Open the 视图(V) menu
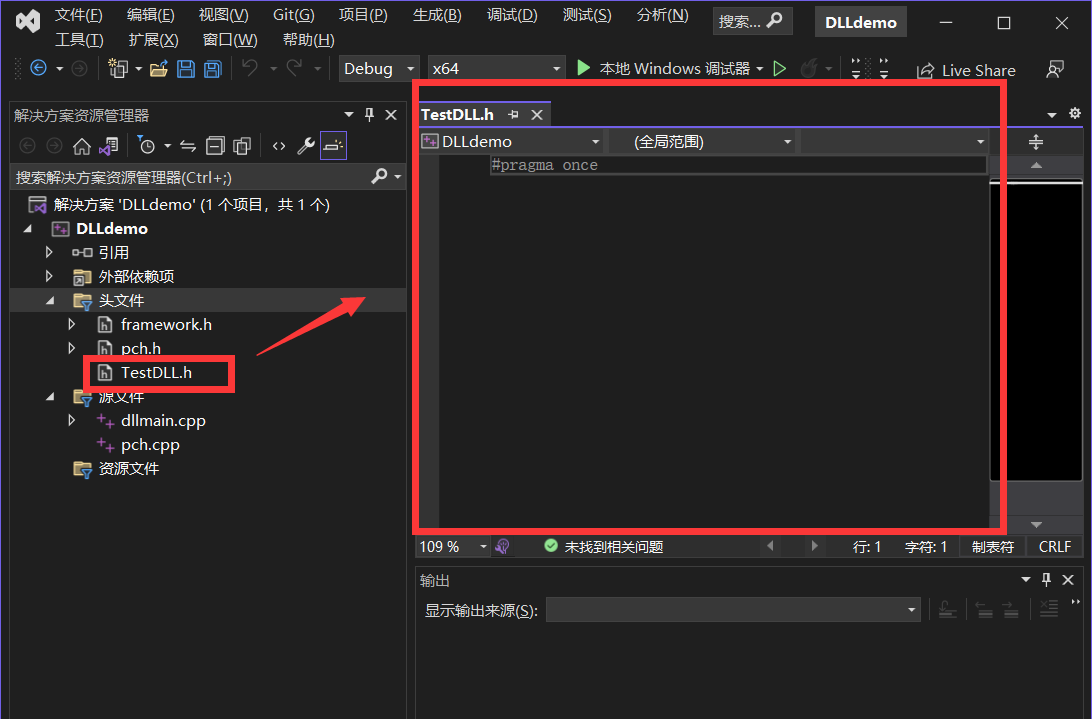The height and width of the screenshot is (719, 1092). tap(224, 15)
